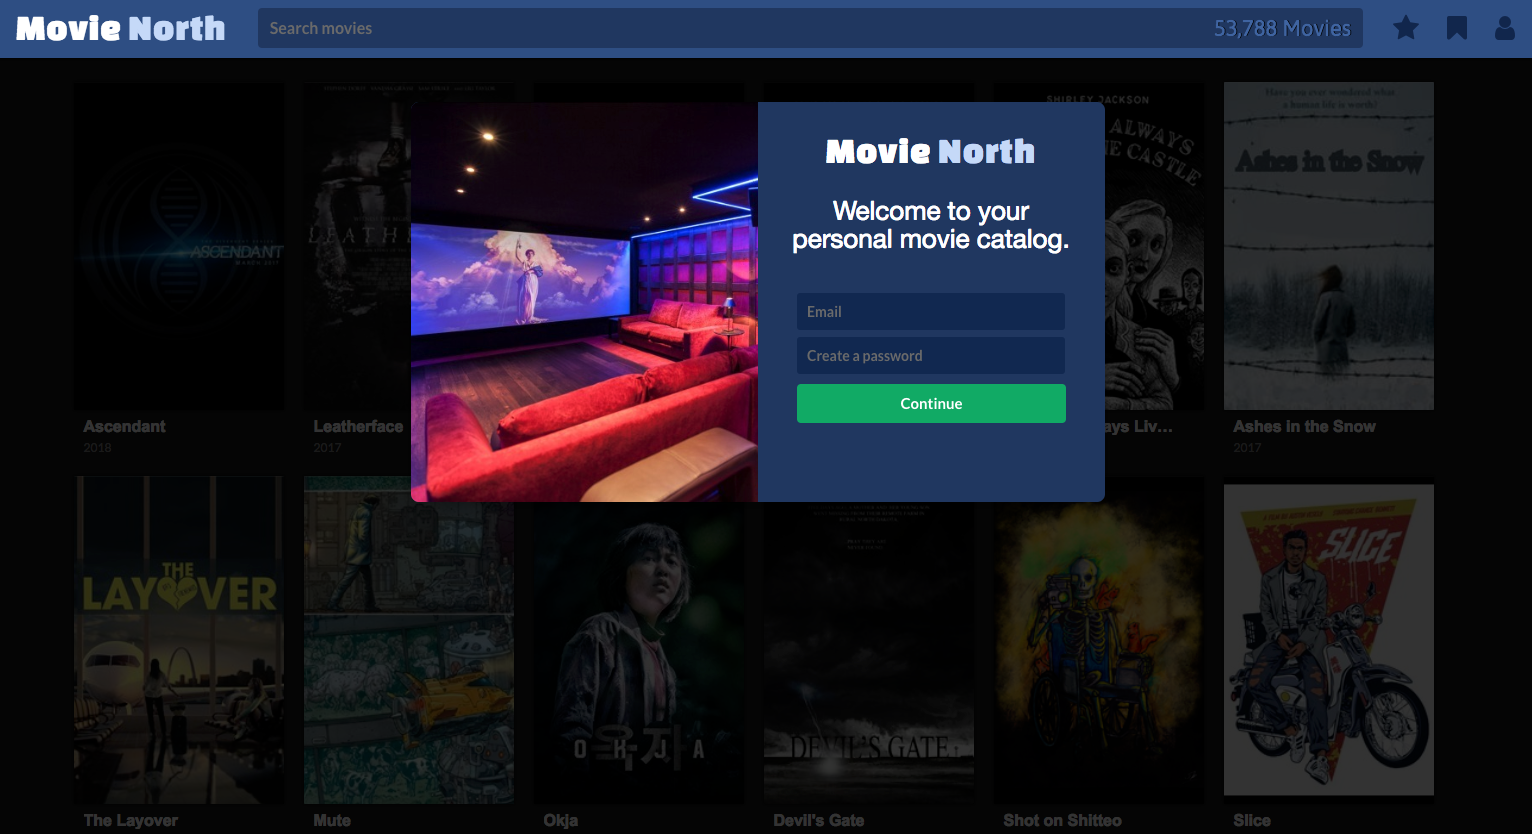Open the Ashes in the Snow poster

(1328, 245)
